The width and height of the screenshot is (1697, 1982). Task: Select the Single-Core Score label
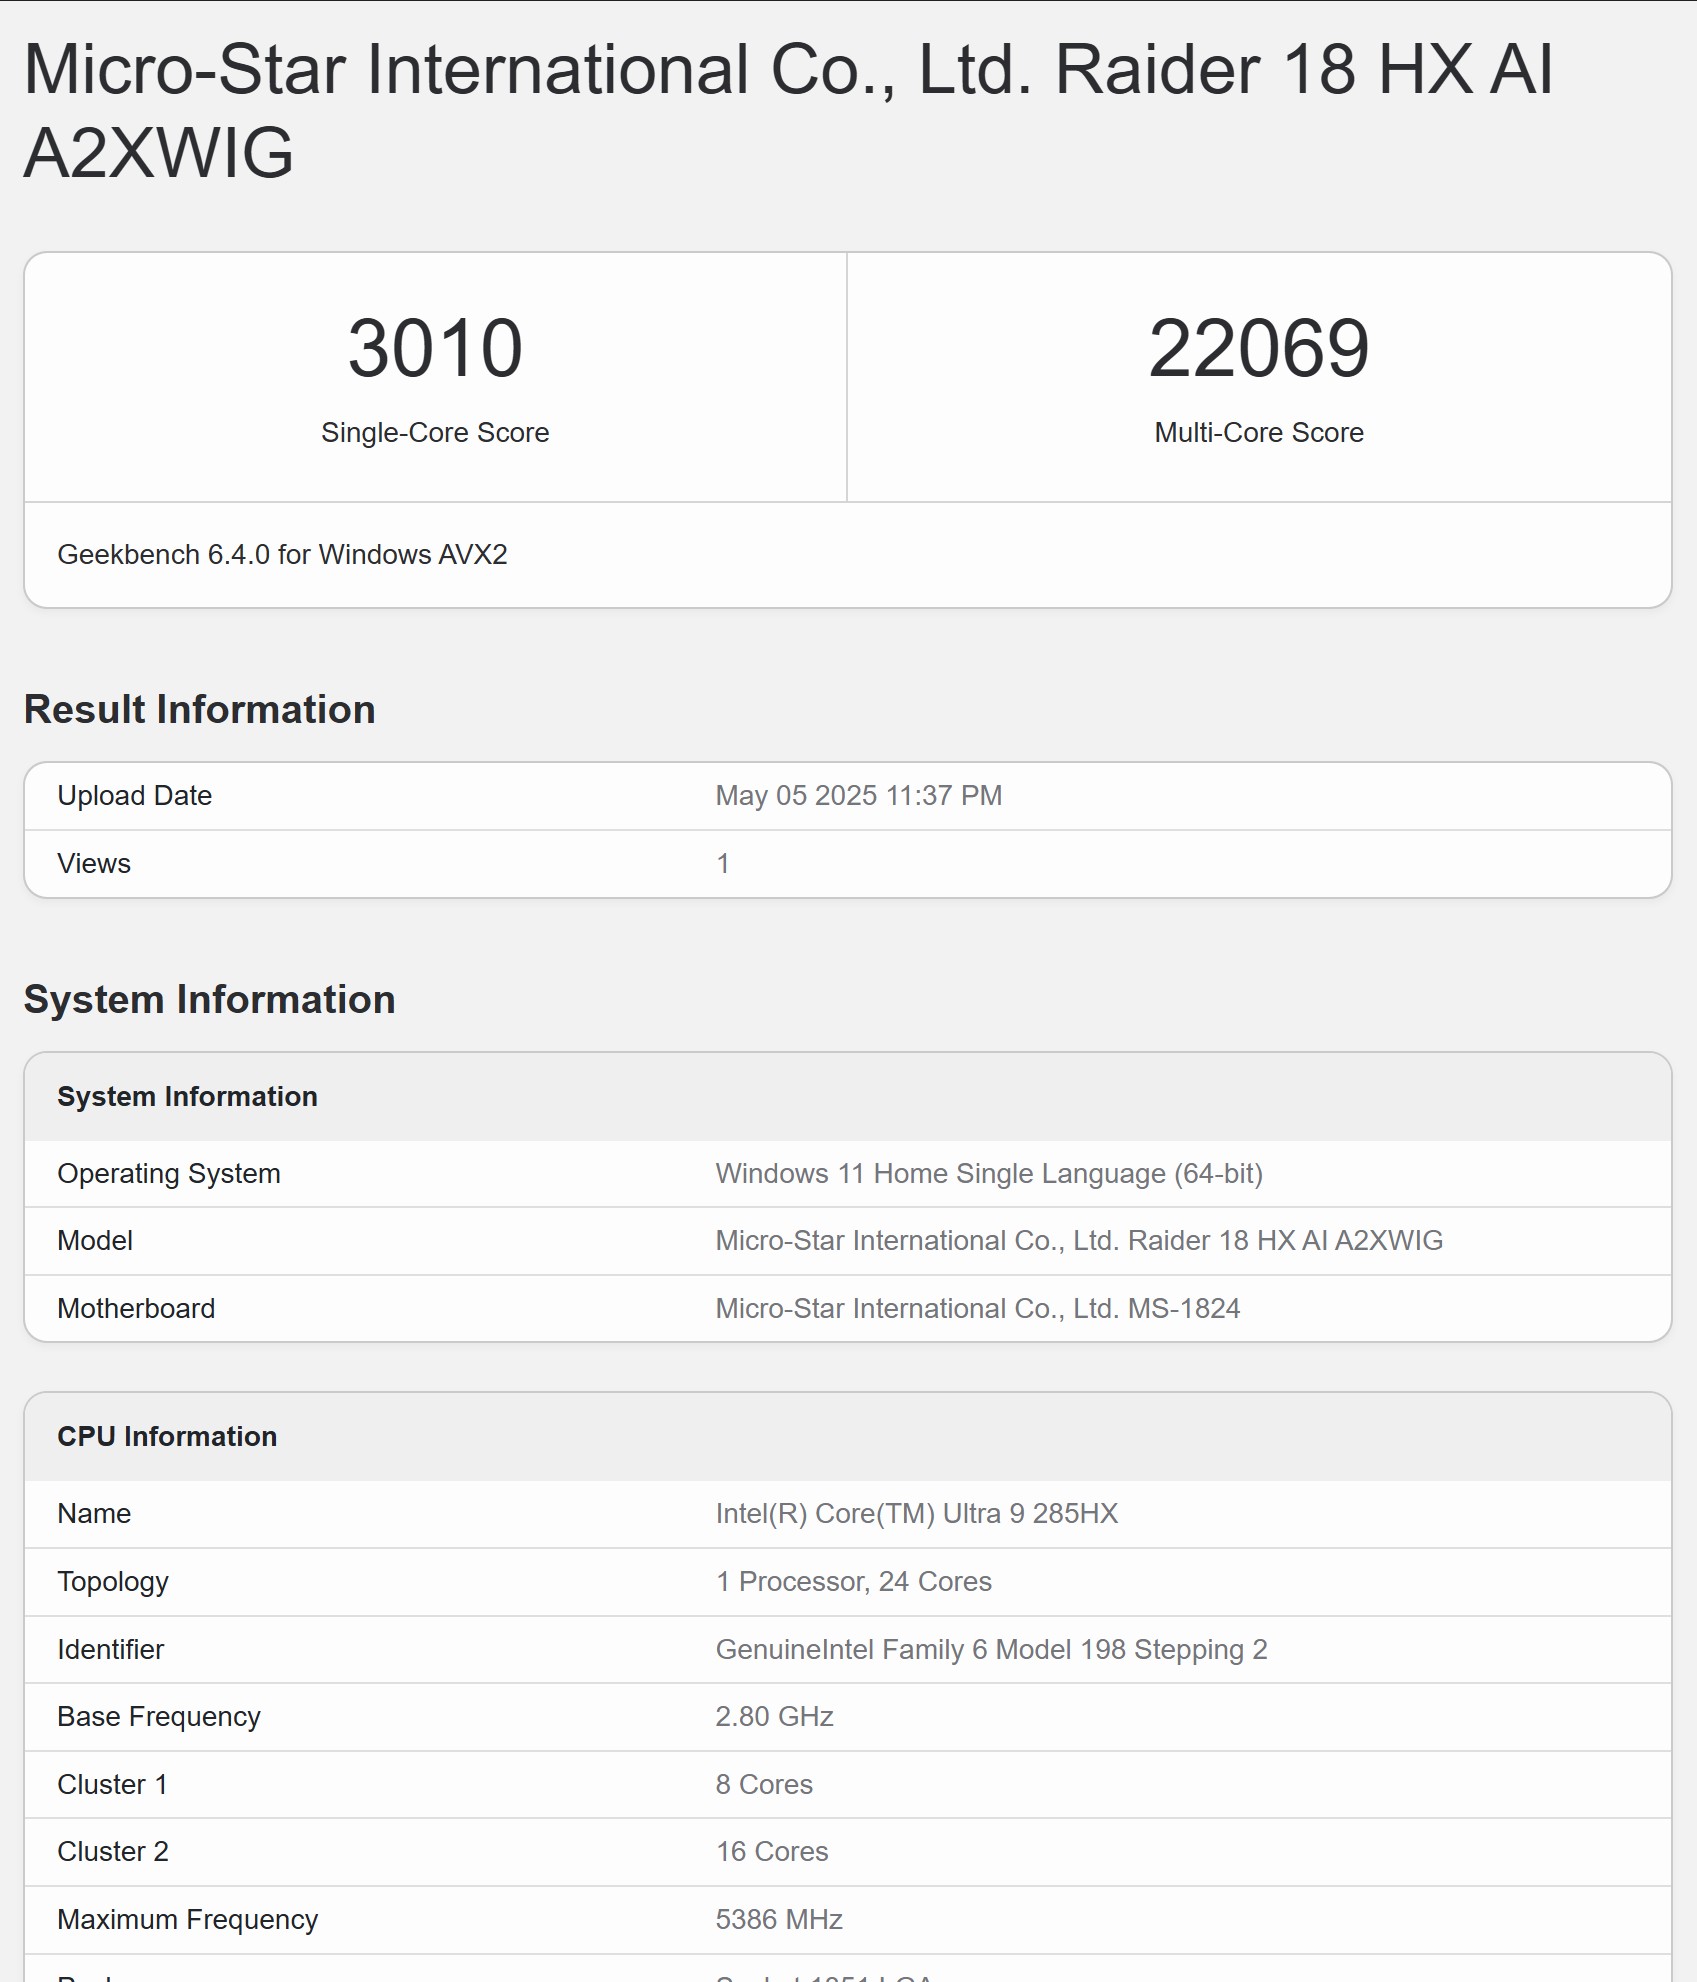(435, 432)
